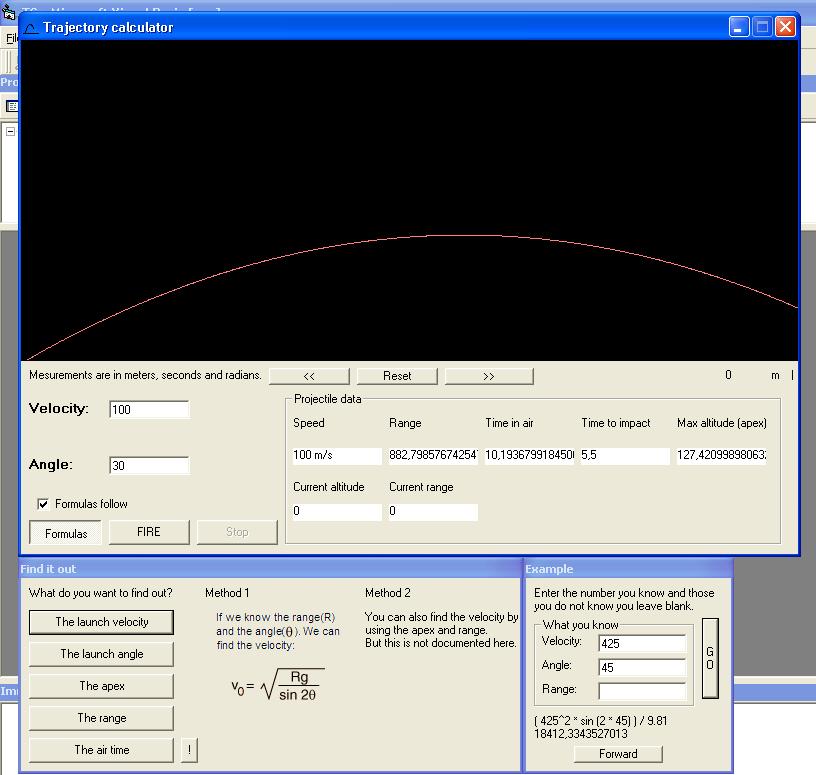Click the FIRE button
The image size is (816, 775).
[149, 532]
